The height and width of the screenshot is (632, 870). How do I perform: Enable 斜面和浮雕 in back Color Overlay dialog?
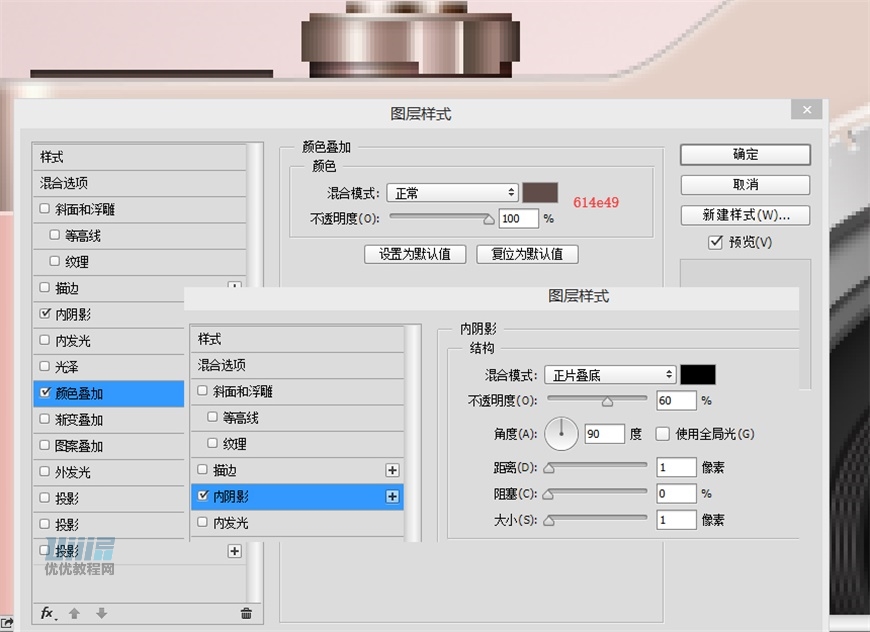coord(45,209)
